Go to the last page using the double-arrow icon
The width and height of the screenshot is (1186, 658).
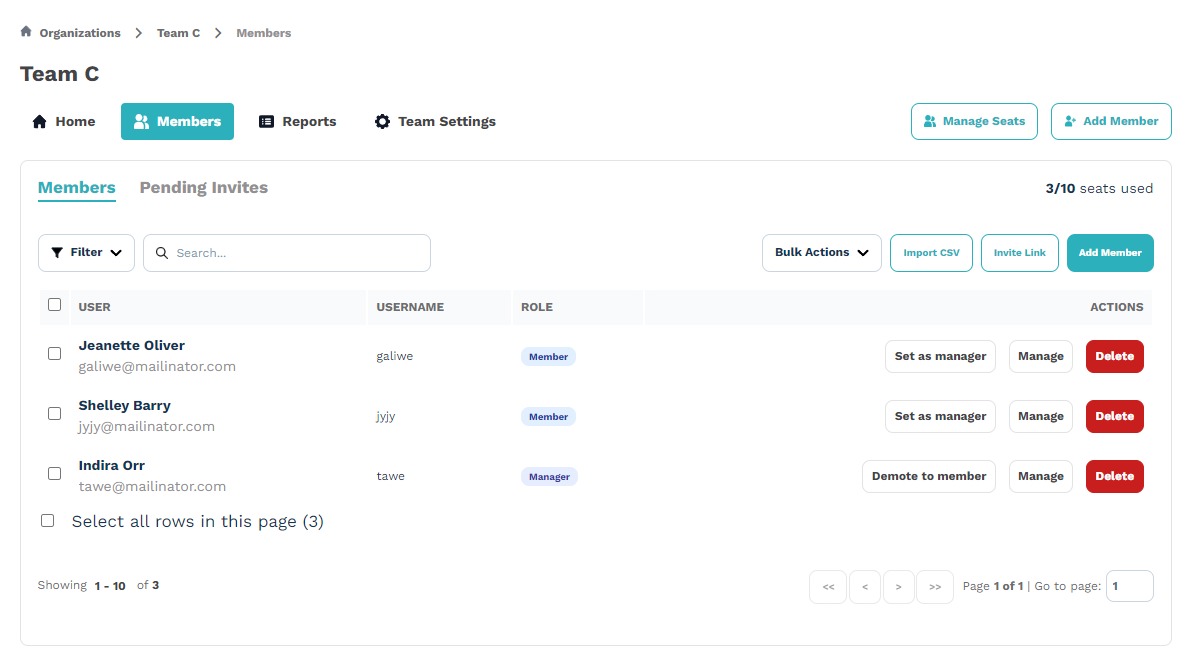[x=934, y=587]
